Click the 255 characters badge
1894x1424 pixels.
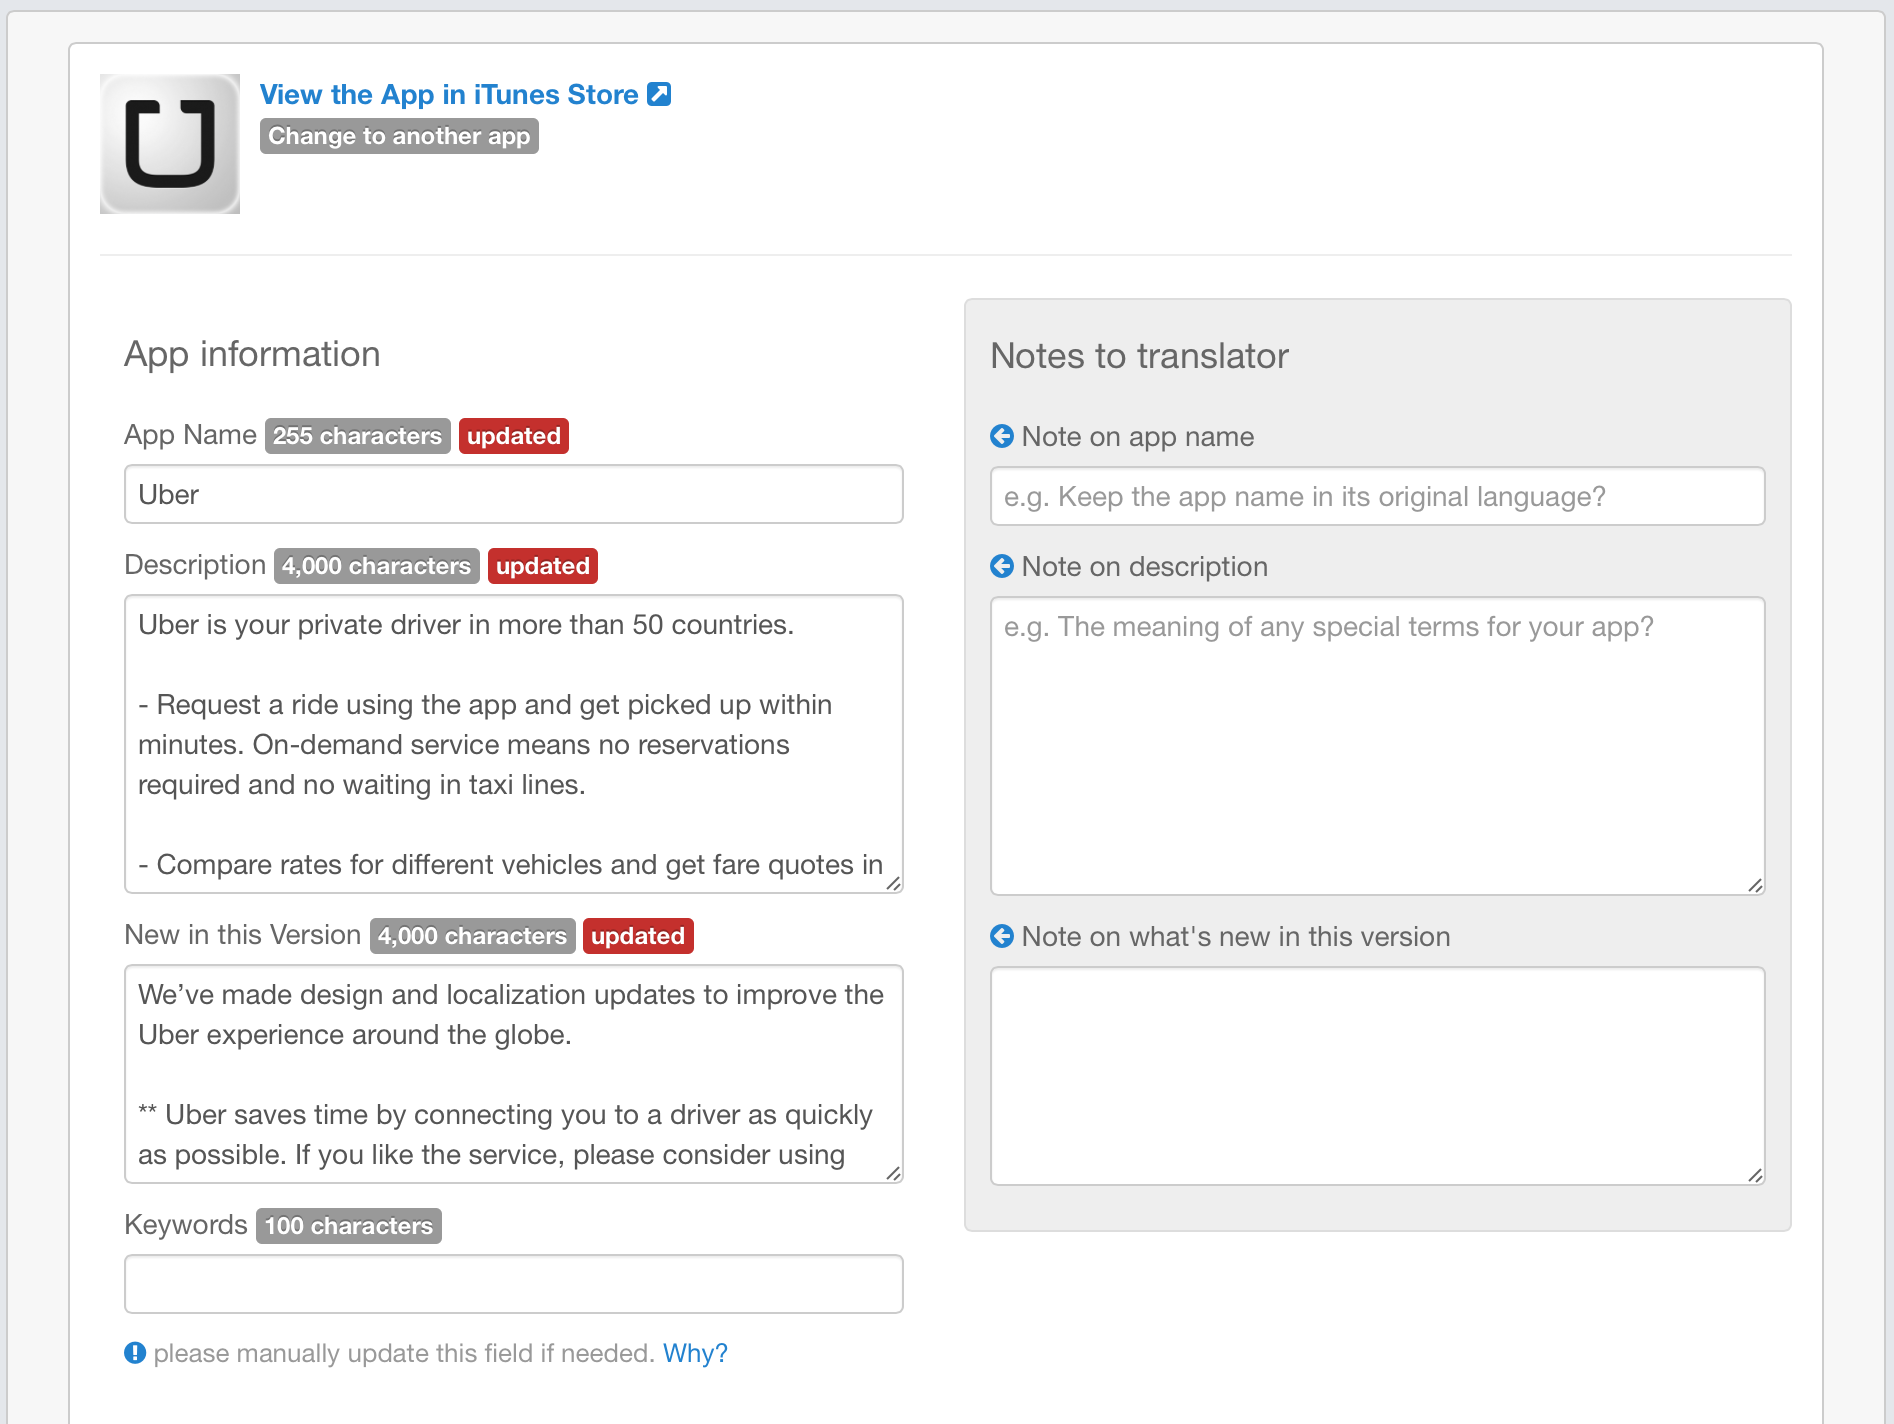(358, 436)
